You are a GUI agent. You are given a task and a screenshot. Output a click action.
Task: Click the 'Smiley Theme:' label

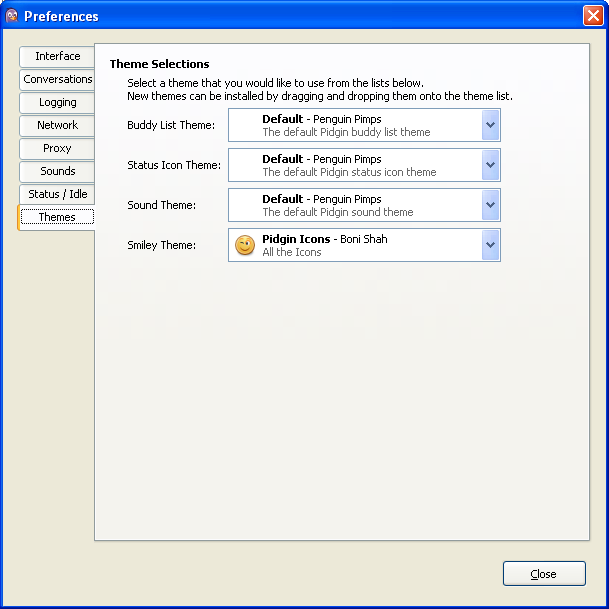(162, 245)
